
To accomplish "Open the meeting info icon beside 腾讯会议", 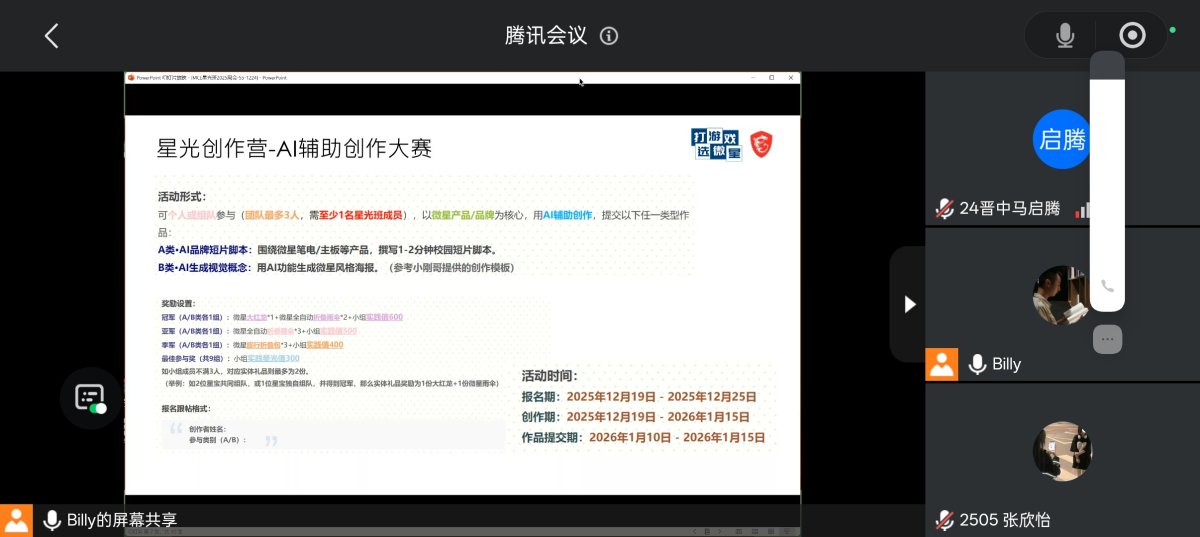I will [x=609, y=36].
